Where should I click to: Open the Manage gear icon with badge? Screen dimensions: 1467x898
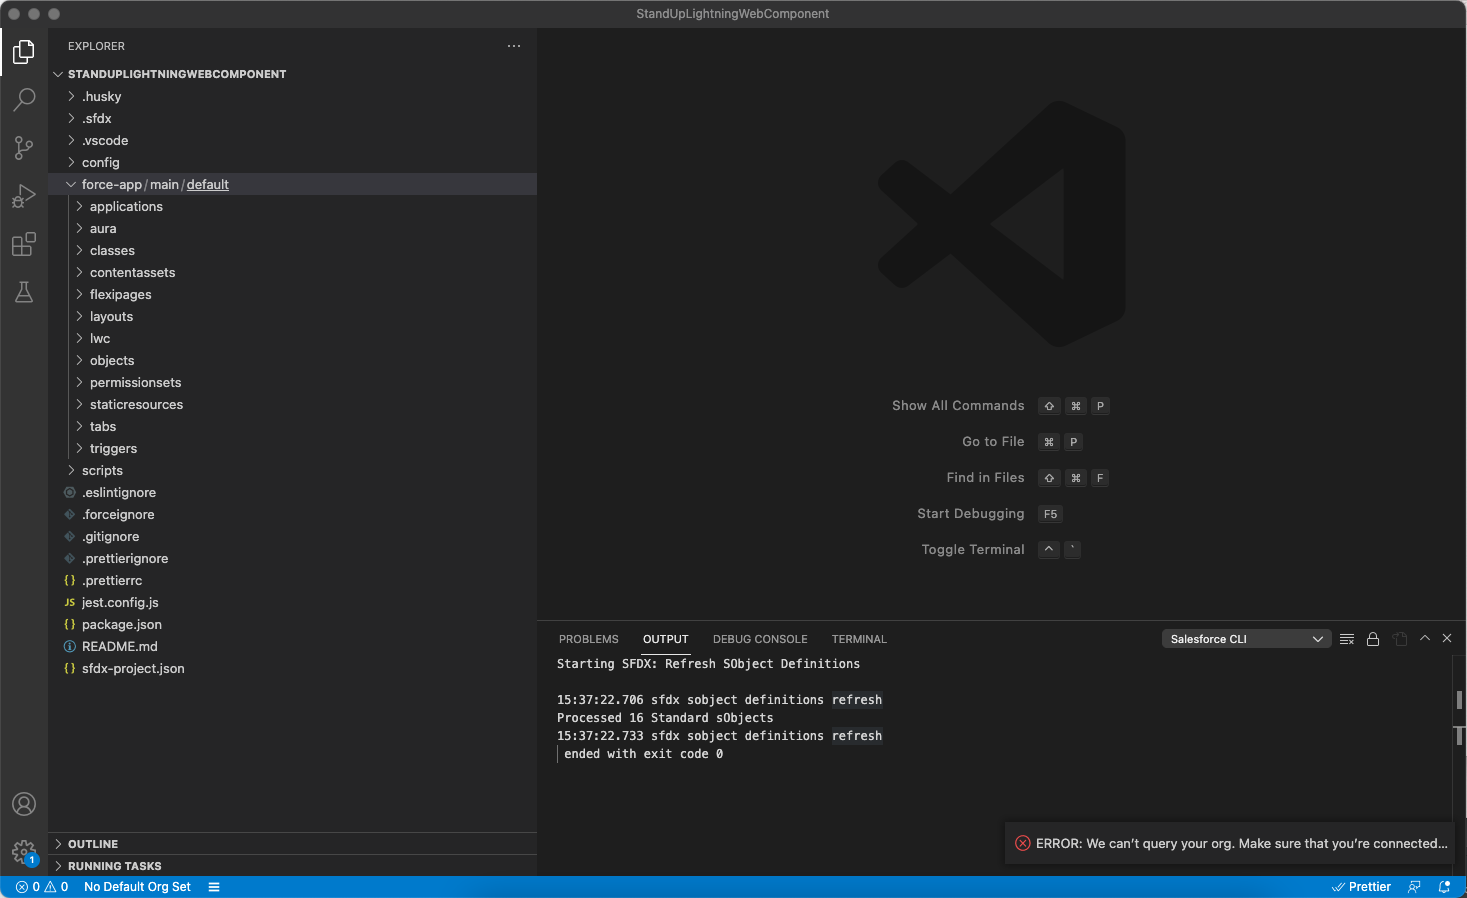pos(23,852)
